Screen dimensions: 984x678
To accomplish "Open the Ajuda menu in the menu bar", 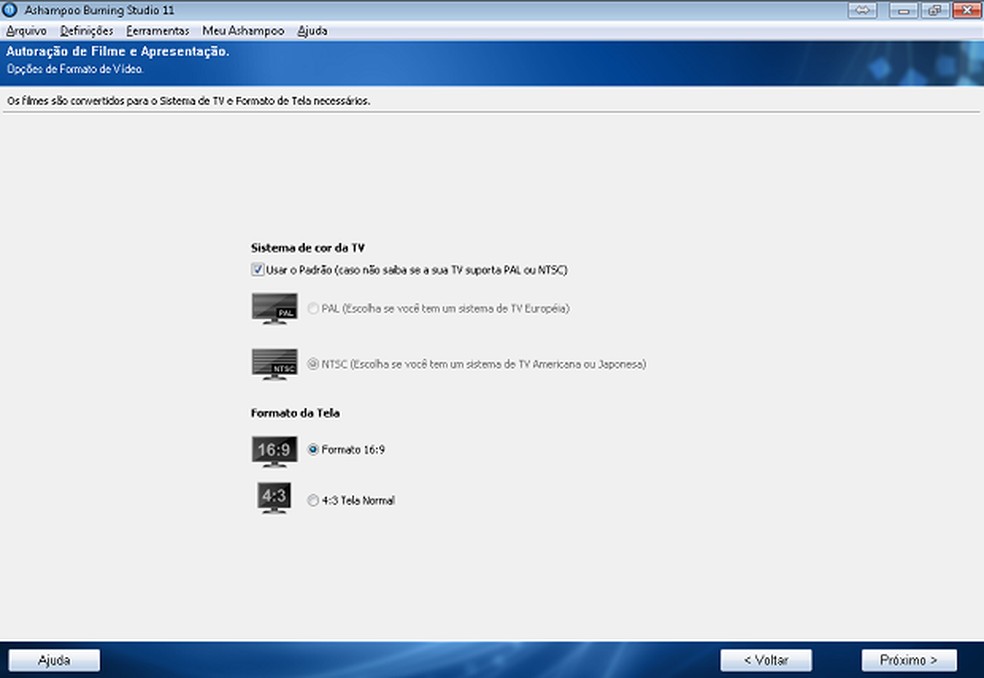I will (312, 31).
